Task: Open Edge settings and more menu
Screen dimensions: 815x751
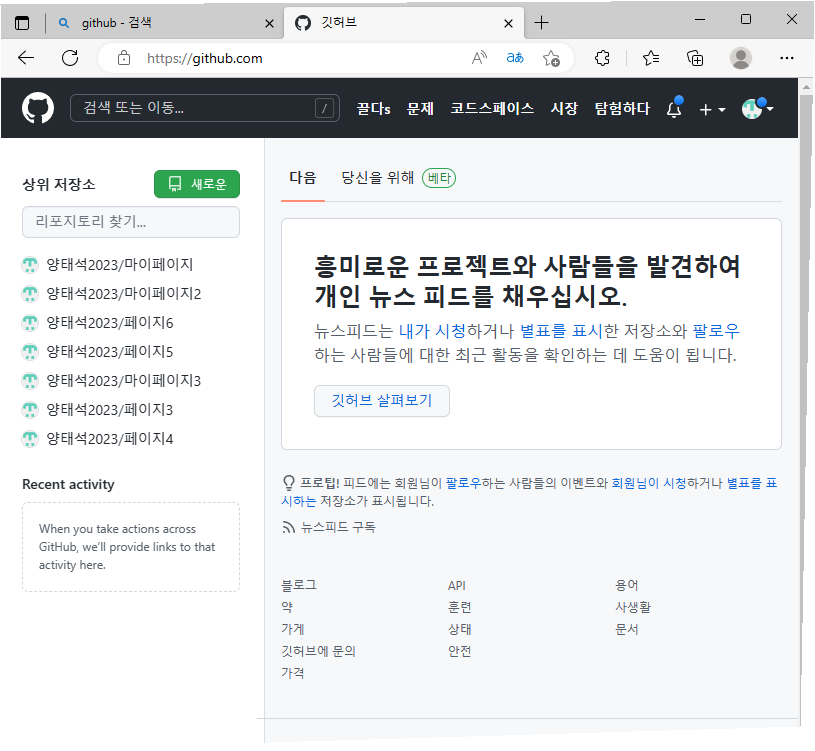Action: (x=786, y=58)
